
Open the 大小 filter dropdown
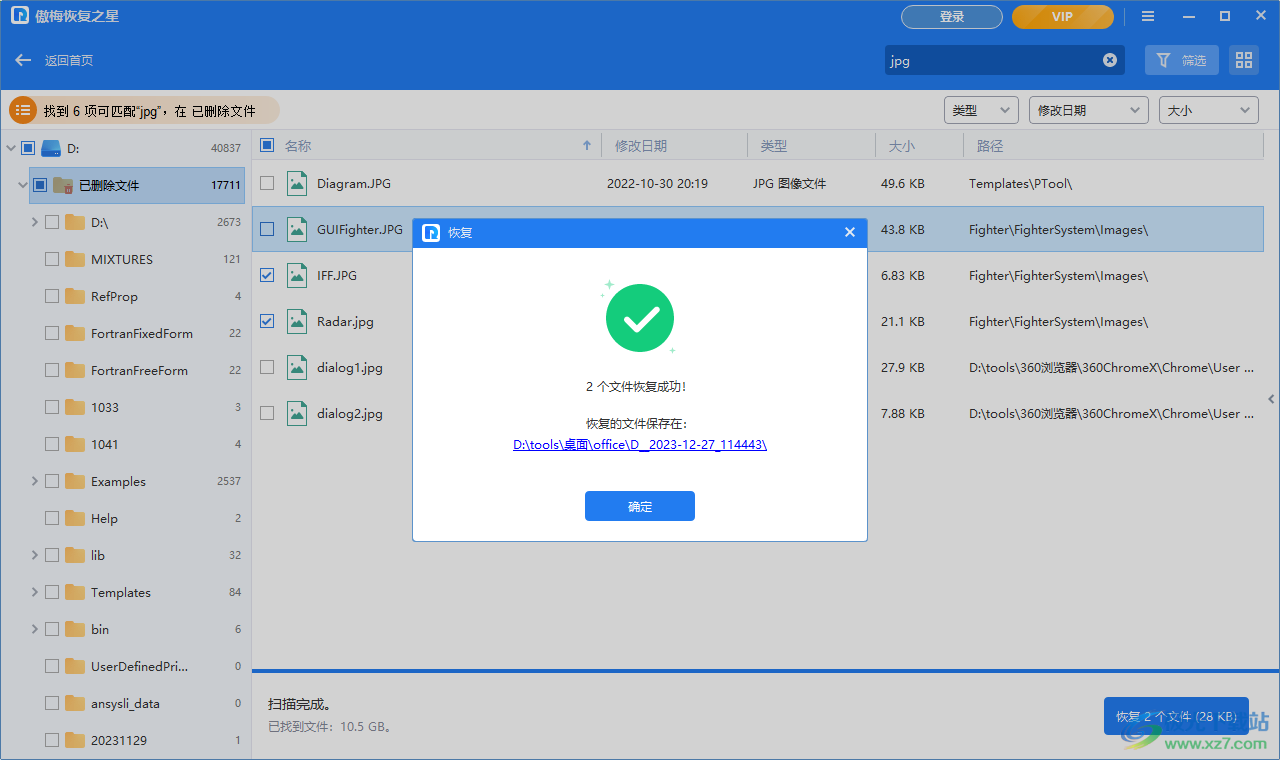pos(1208,110)
